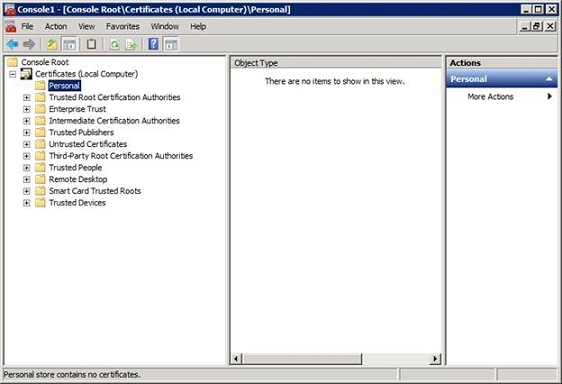The image size is (562, 384).
Task: Select Intermediate Certification Authorities store
Action: (x=114, y=121)
